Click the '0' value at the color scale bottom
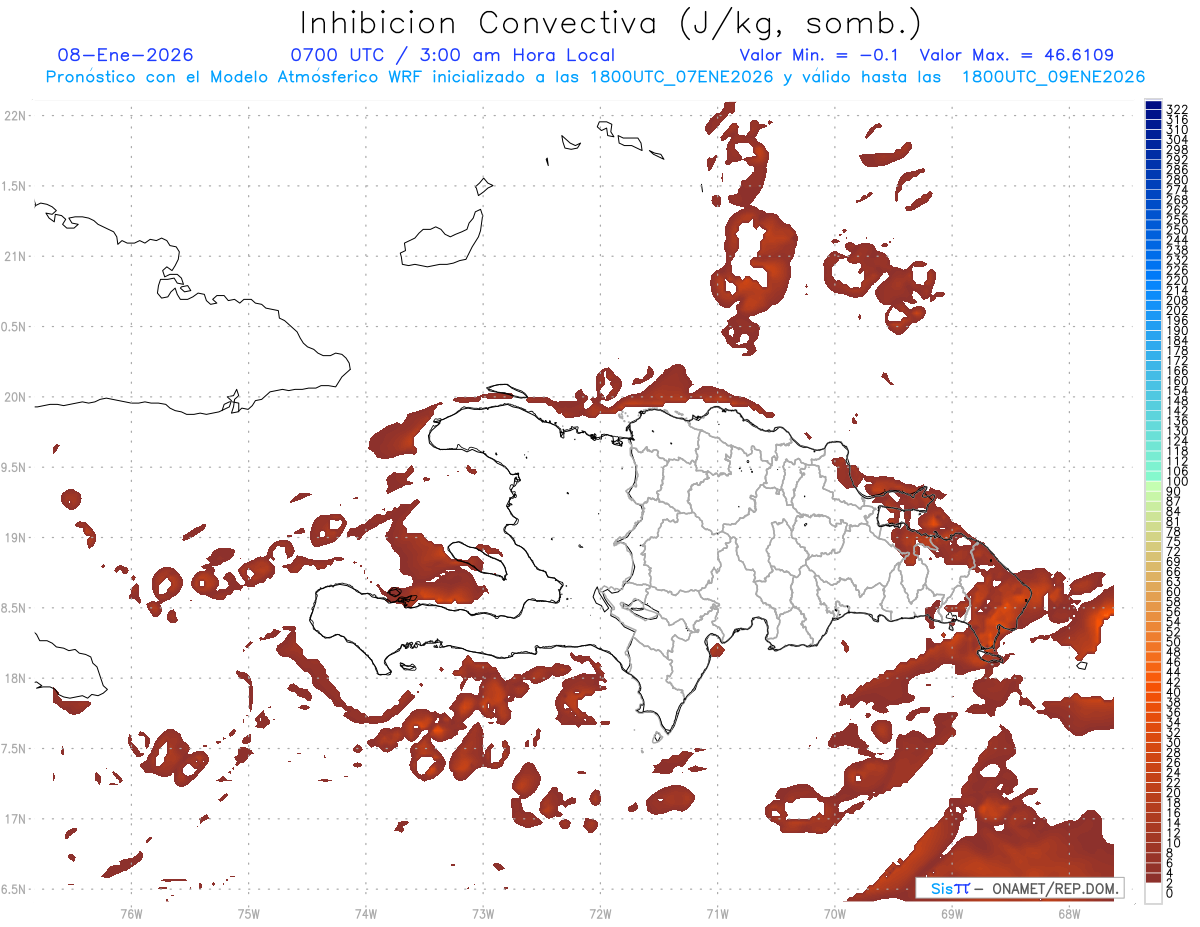The image size is (1200, 927). (x=1170, y=891)
